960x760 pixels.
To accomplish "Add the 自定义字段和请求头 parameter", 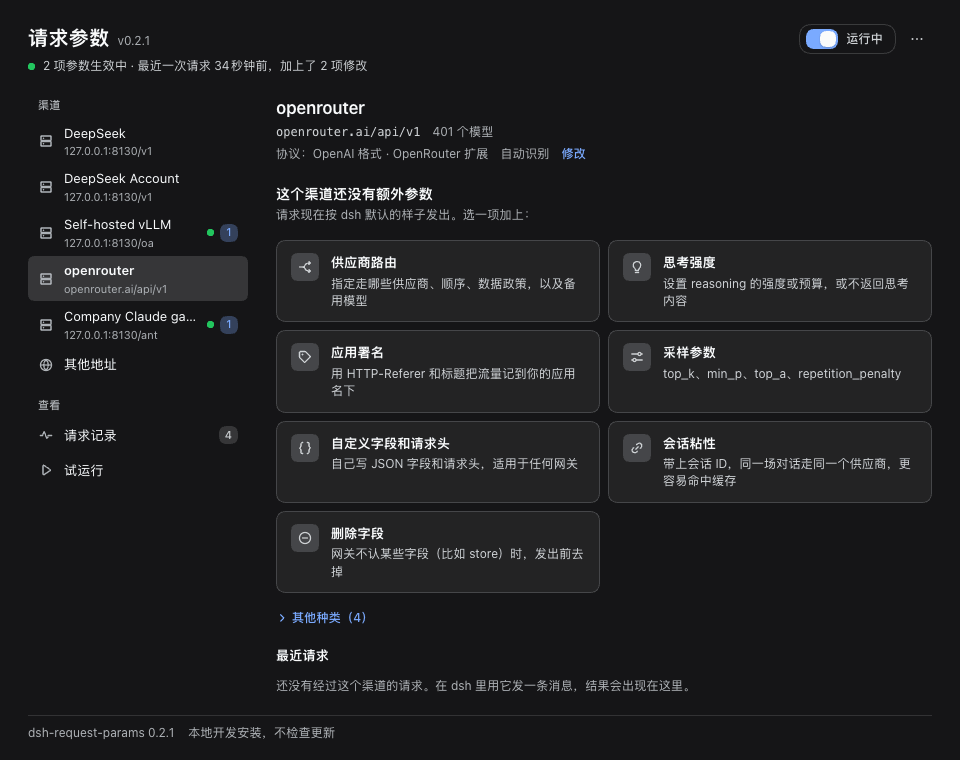I will 438,462.
